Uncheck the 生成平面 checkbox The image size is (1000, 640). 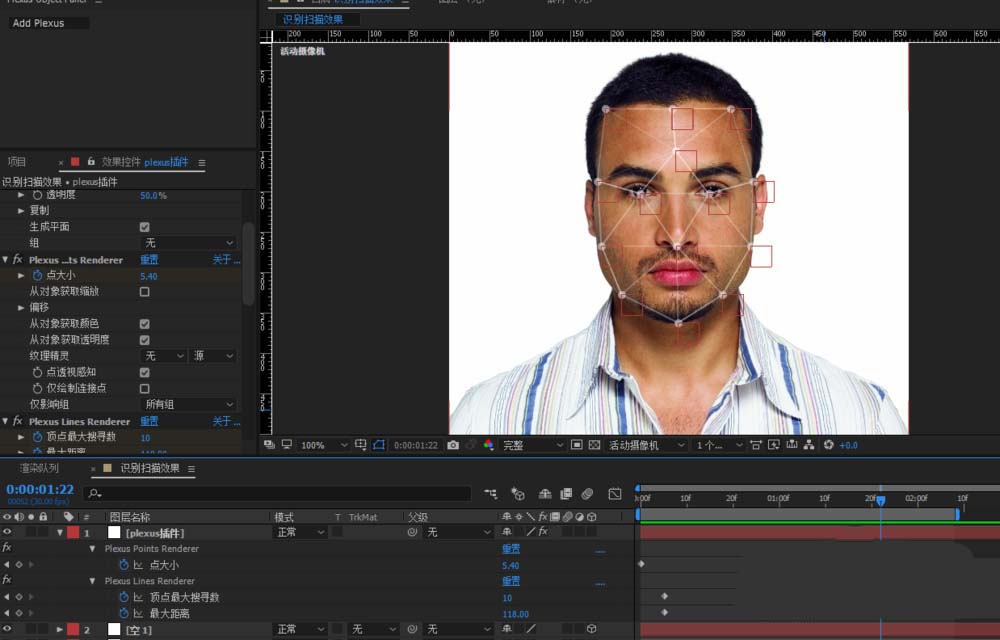point(144,227)
